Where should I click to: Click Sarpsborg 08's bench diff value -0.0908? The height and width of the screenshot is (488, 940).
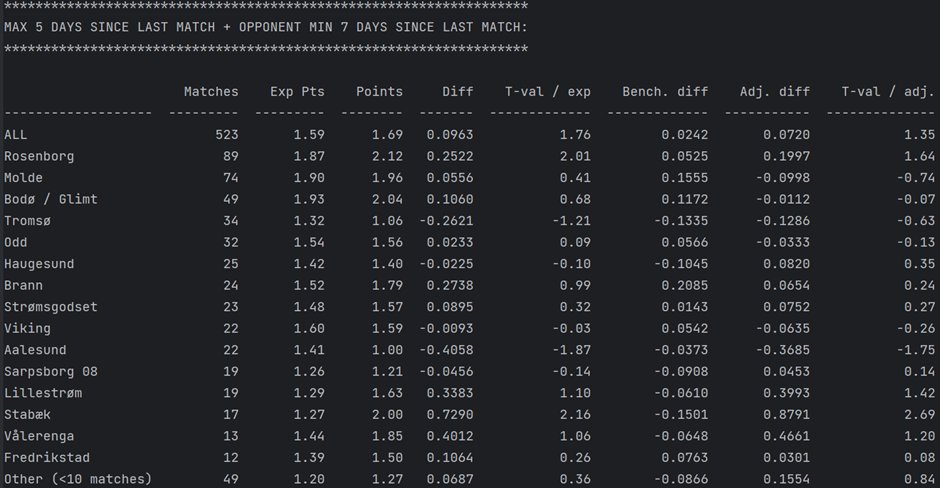[681, 372]
